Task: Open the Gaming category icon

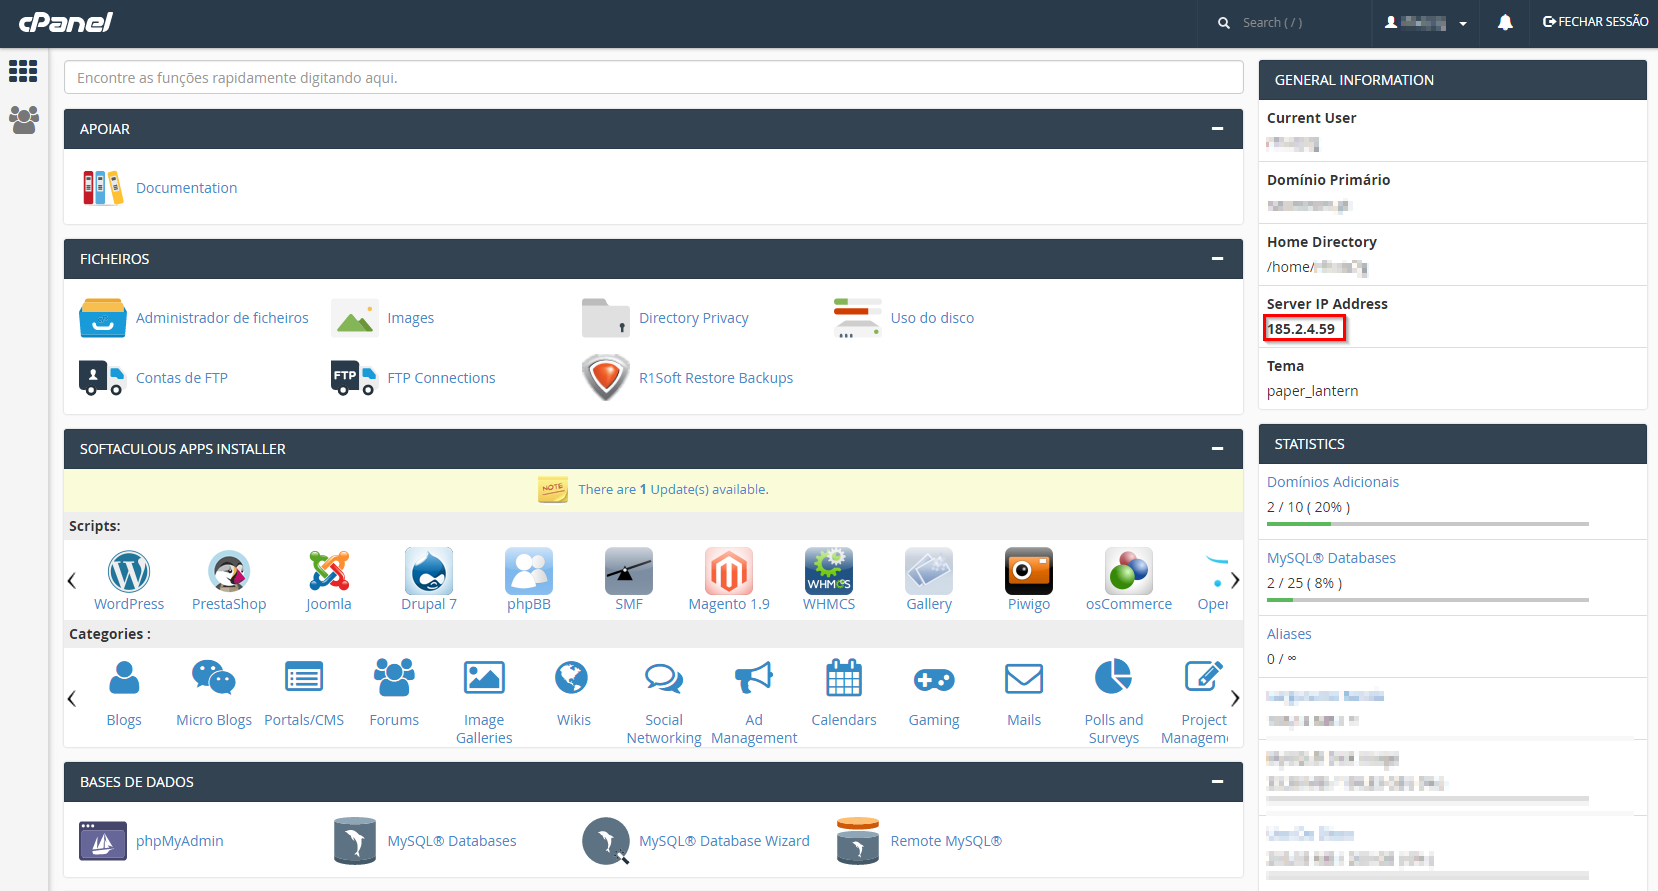Action: click(934, 680)
